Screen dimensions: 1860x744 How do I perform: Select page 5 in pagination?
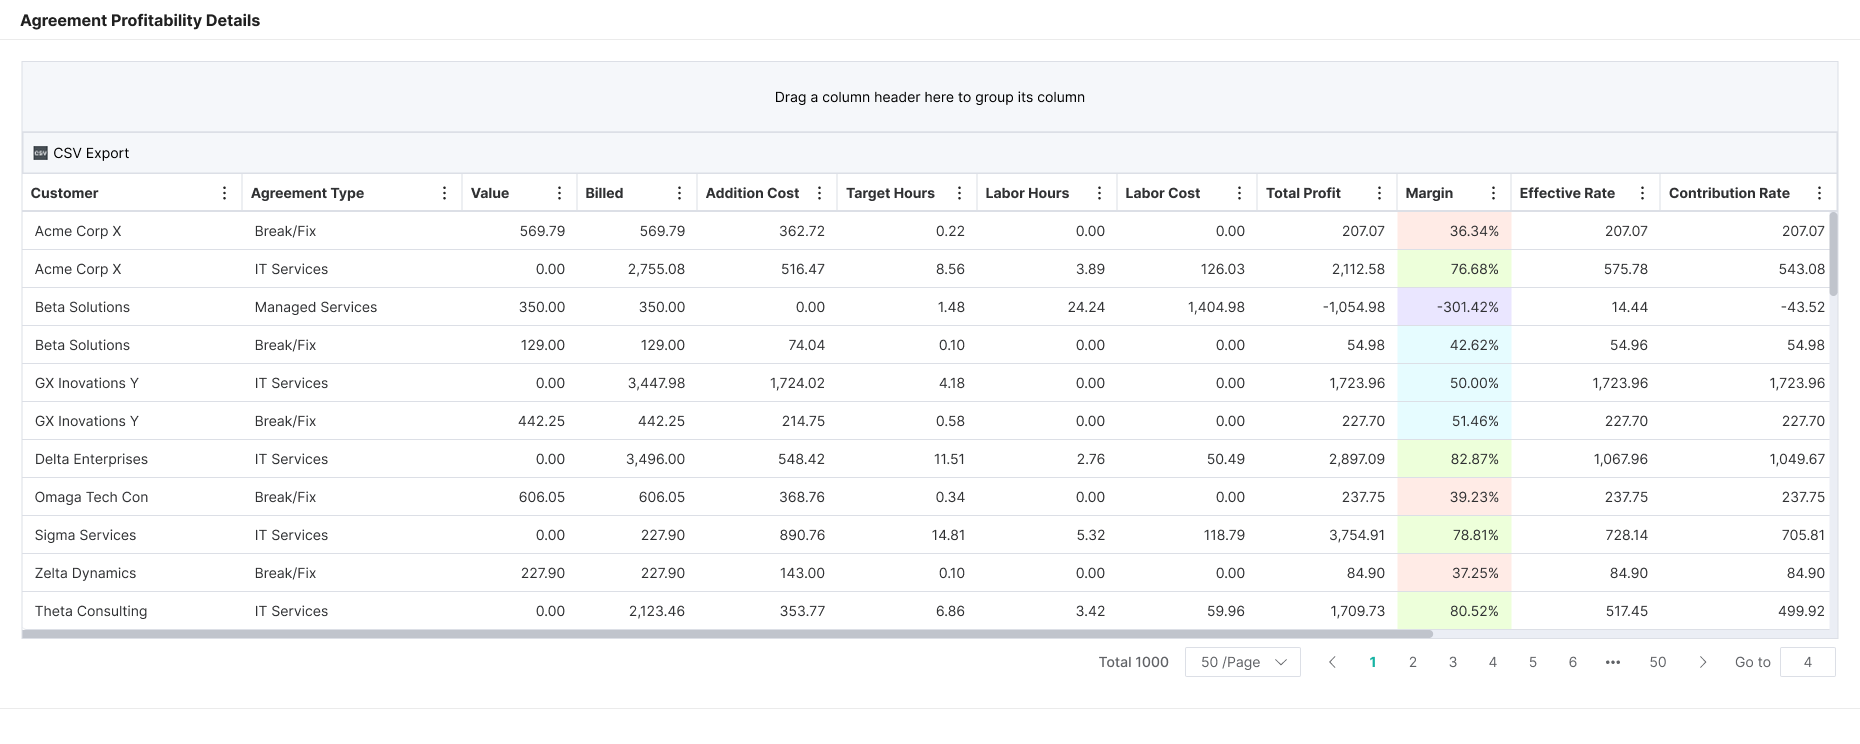1533,662
